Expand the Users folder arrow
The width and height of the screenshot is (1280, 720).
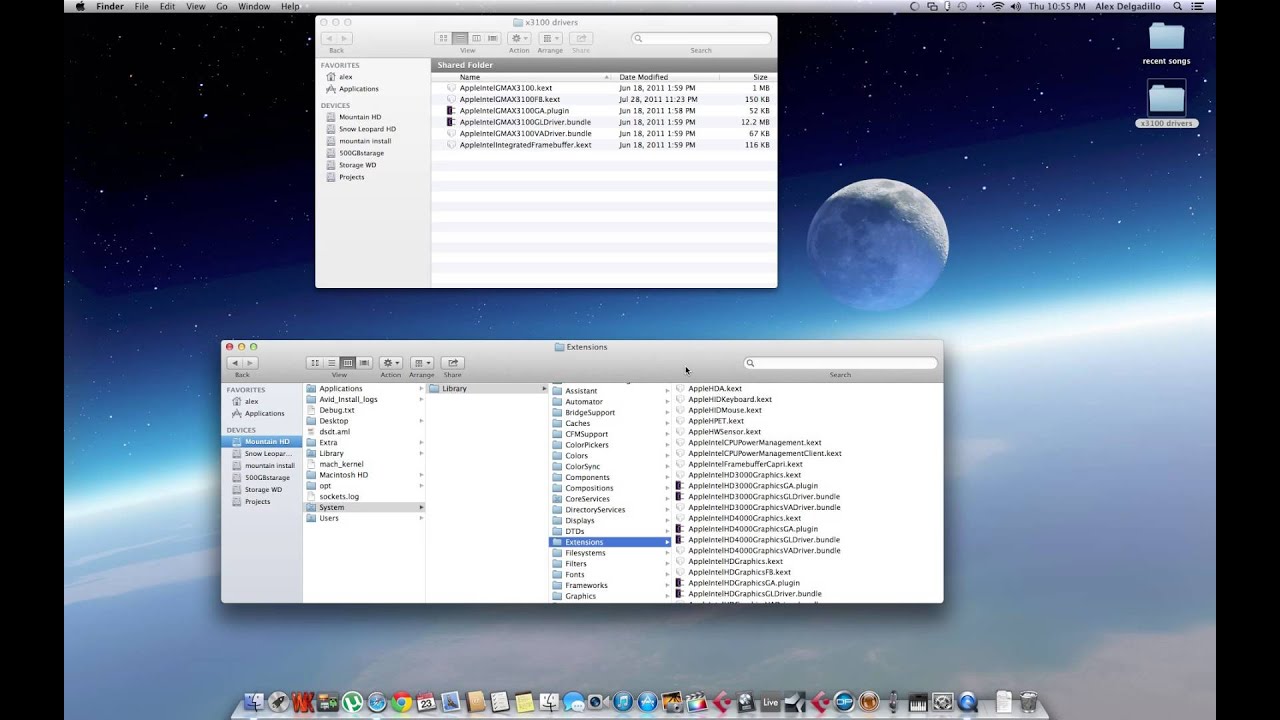coord(421,518)
